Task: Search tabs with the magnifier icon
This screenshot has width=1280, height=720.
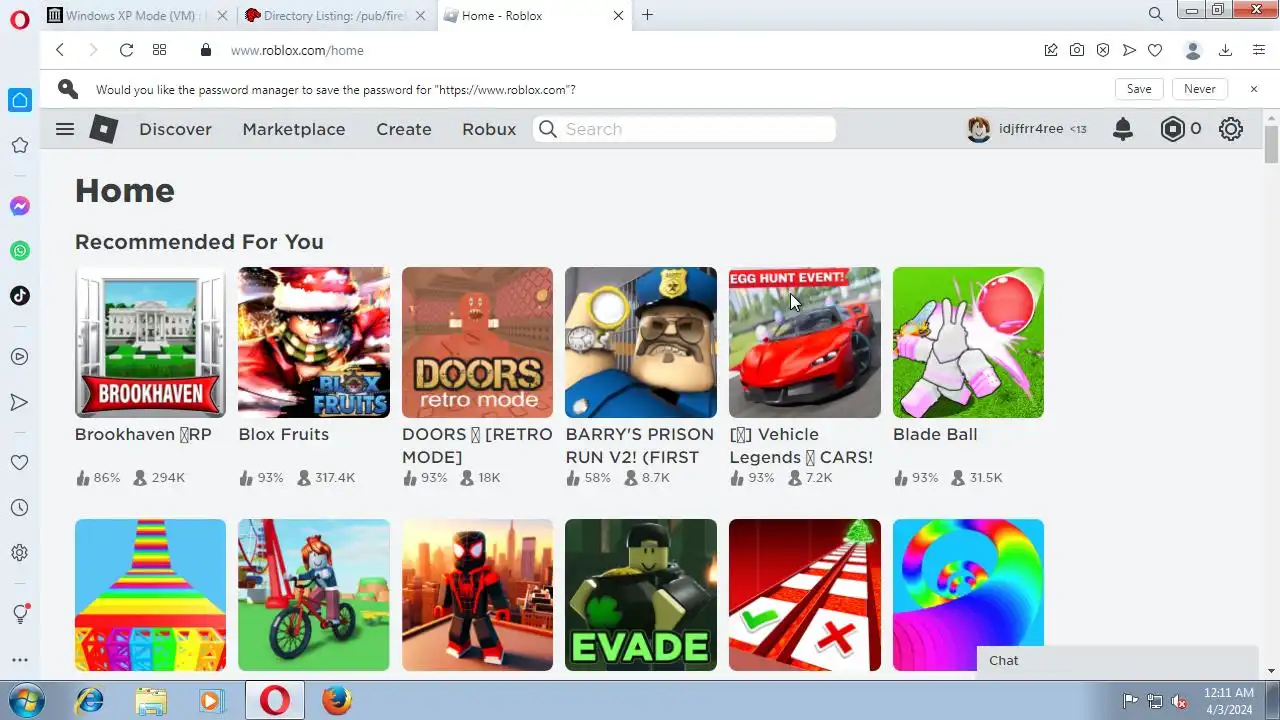Action: pos(1156,15)
